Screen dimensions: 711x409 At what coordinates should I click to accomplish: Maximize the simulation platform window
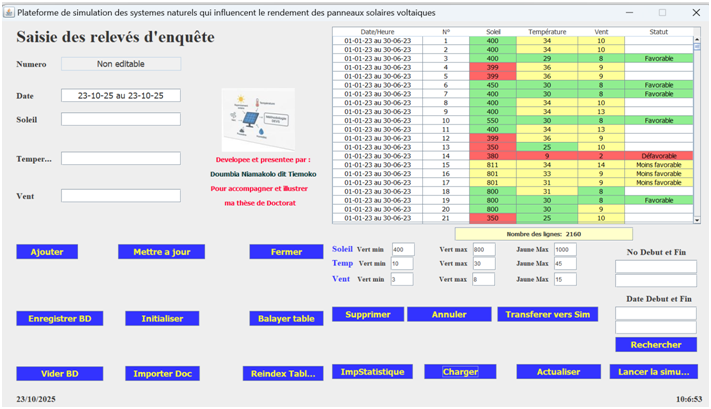[x=661, y=12]
